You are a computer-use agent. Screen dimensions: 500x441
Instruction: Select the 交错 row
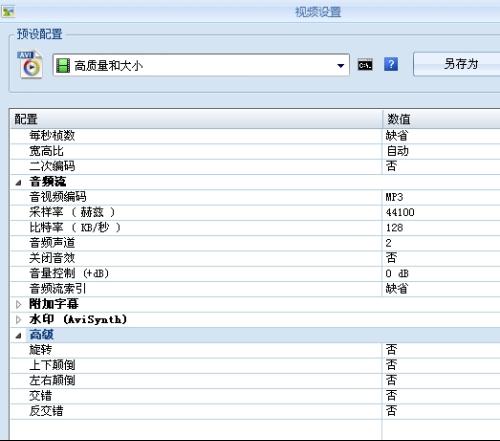255,396
